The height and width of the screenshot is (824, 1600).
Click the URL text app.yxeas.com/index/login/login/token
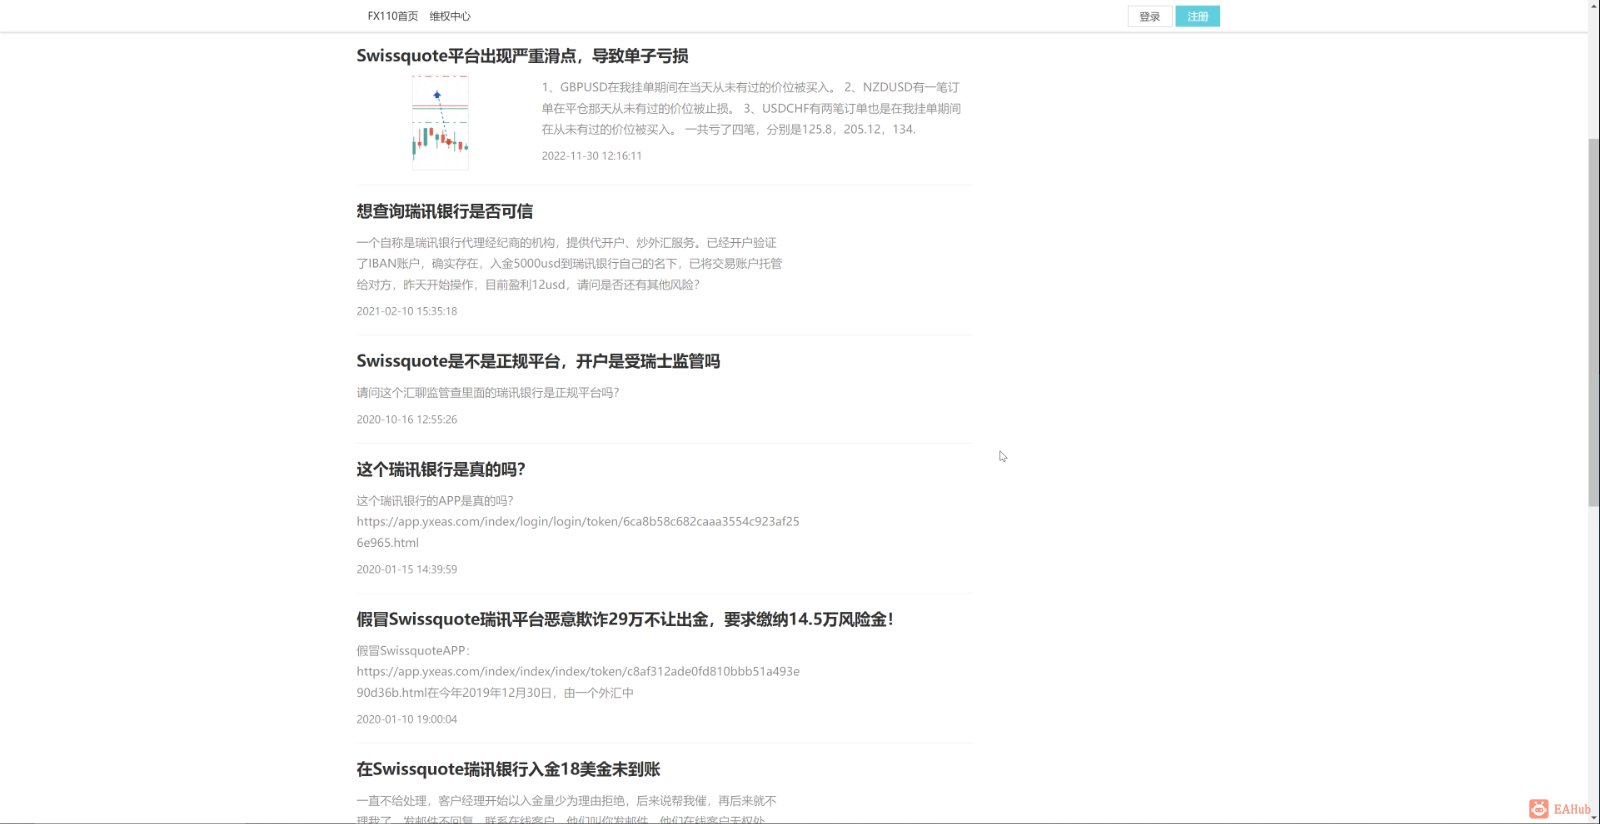[x=578, y=532]
